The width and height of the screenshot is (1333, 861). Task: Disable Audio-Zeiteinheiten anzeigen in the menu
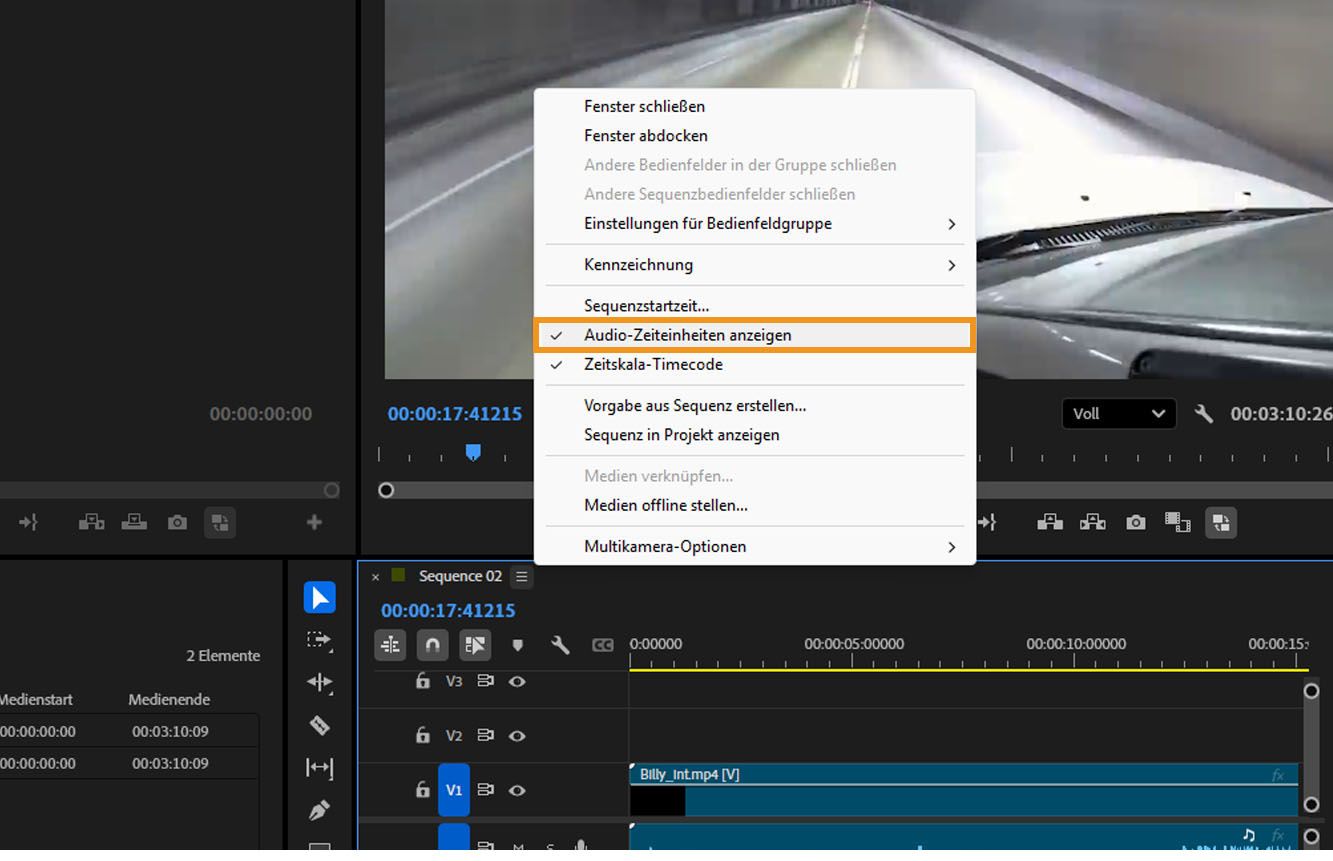pos(688,334)
